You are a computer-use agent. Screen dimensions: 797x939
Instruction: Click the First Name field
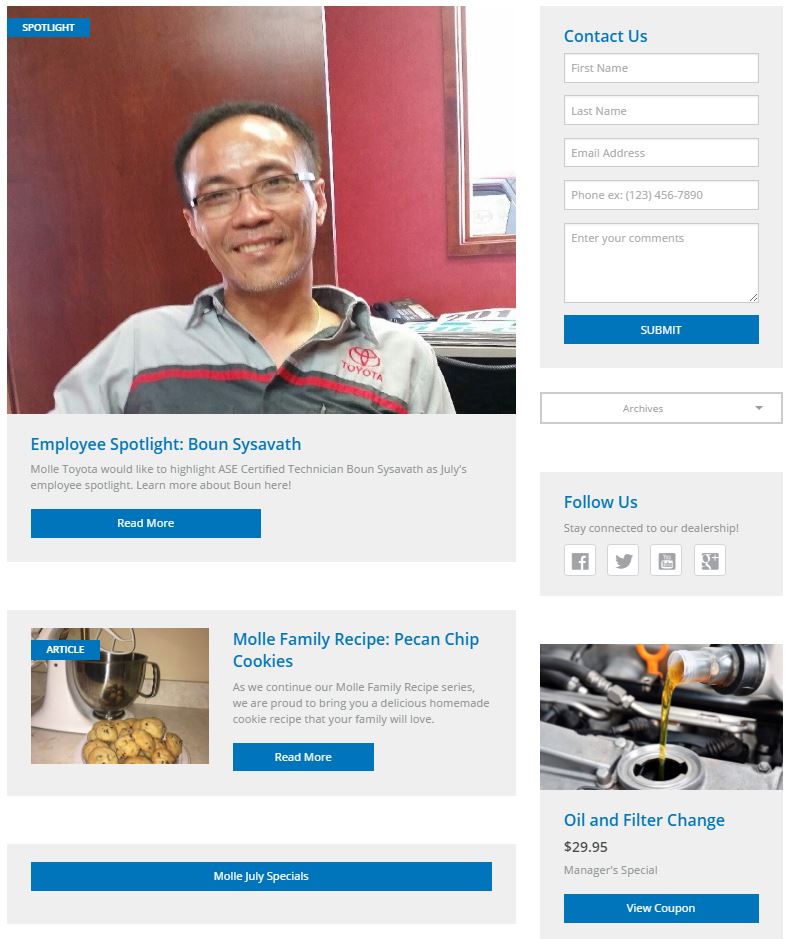(x=661, y=68)
